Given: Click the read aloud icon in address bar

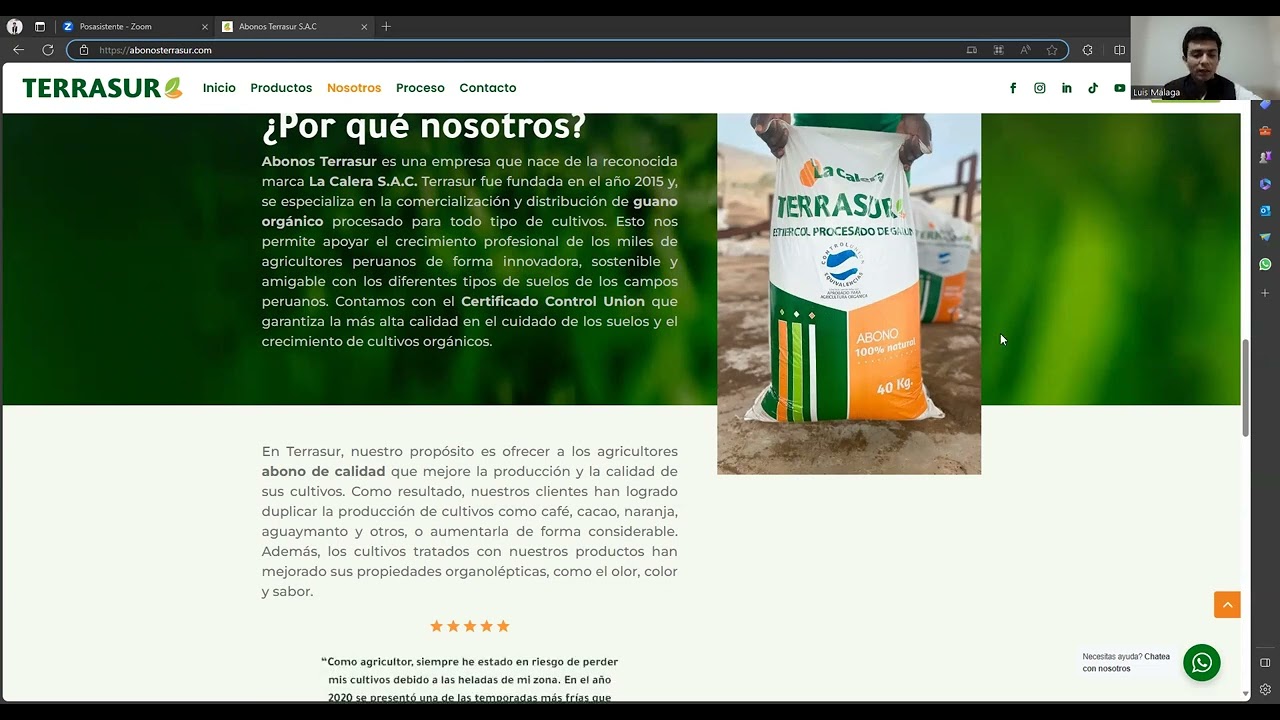Looking at the screenshot, I should pos(1025,50).
